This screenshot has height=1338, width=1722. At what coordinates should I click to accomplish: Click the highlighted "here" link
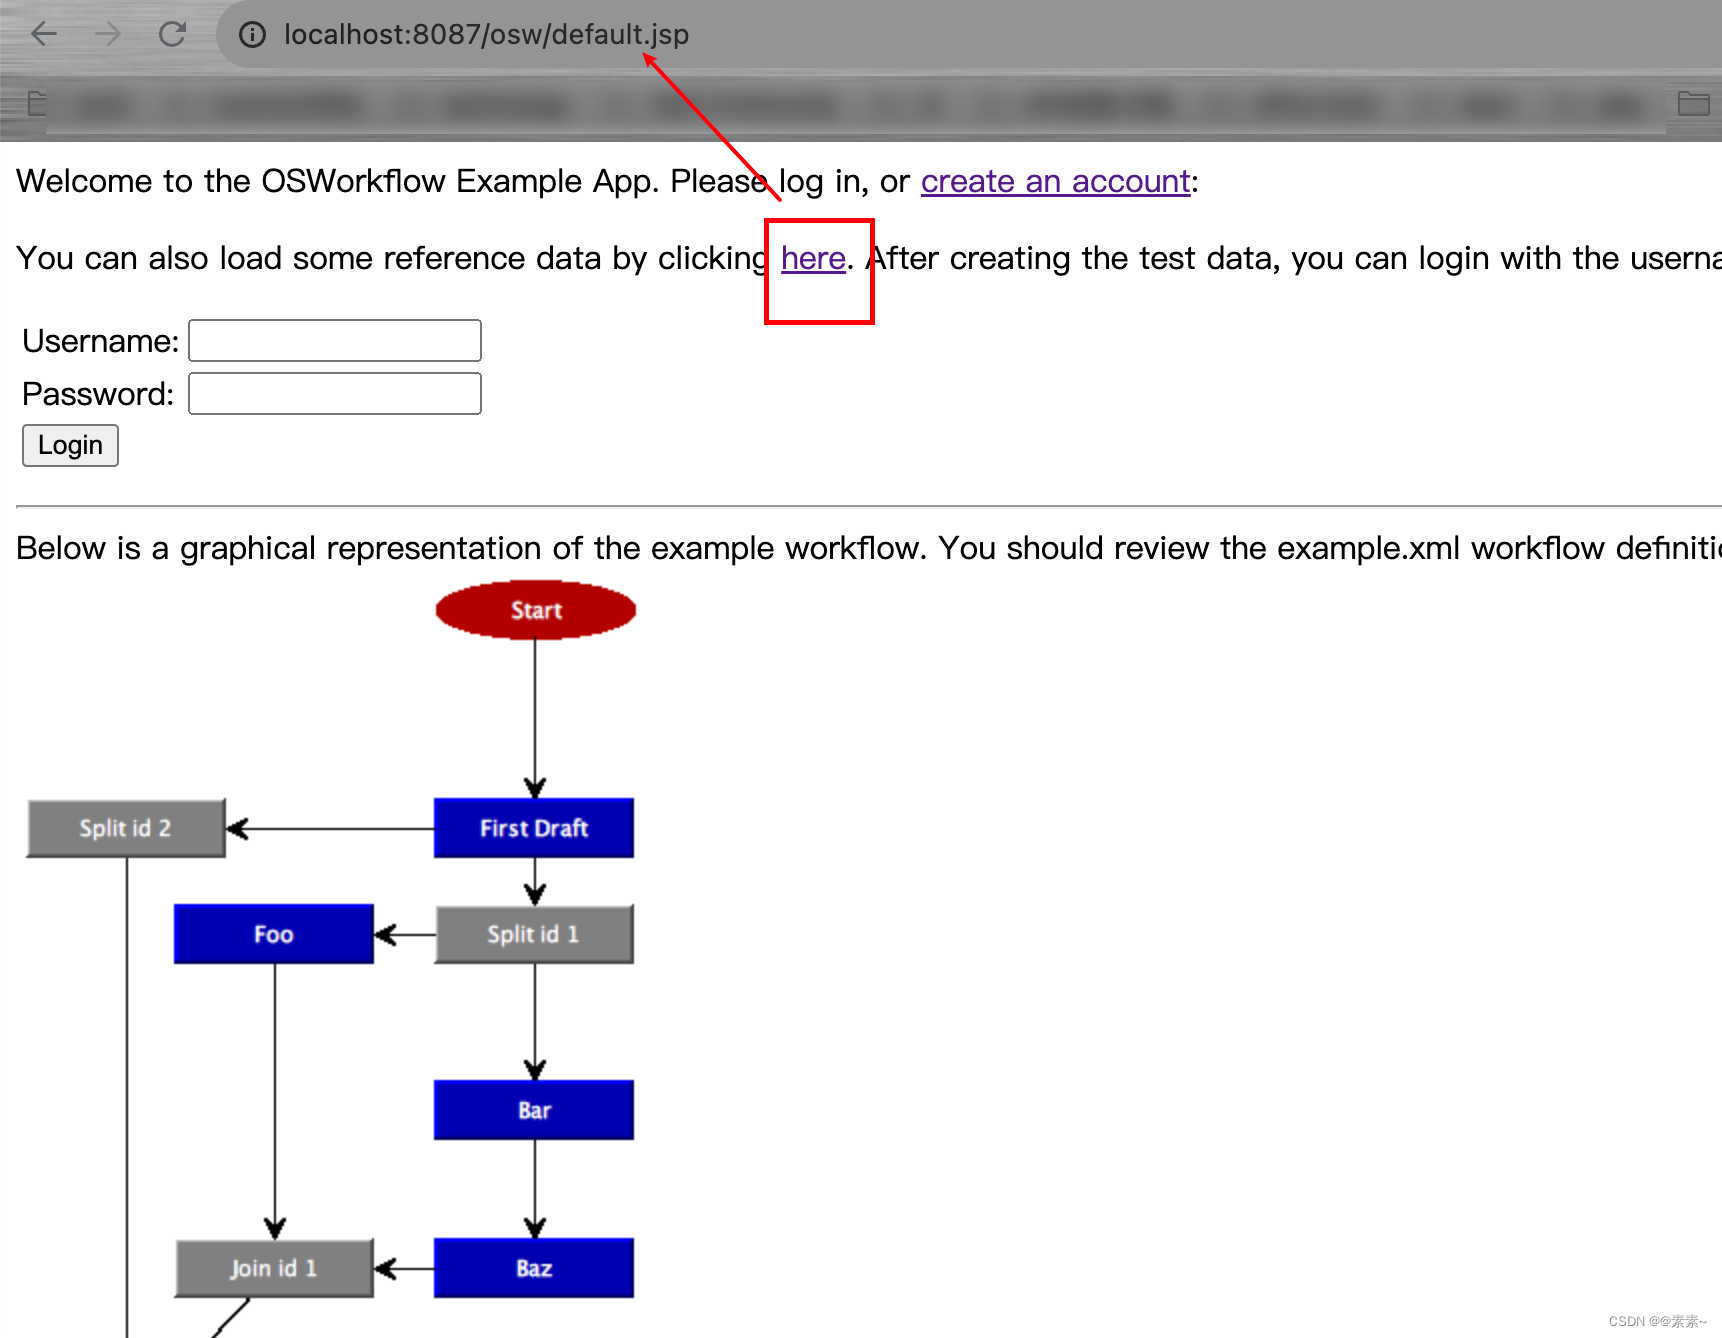pyautogui.click(x=812, y=258)
